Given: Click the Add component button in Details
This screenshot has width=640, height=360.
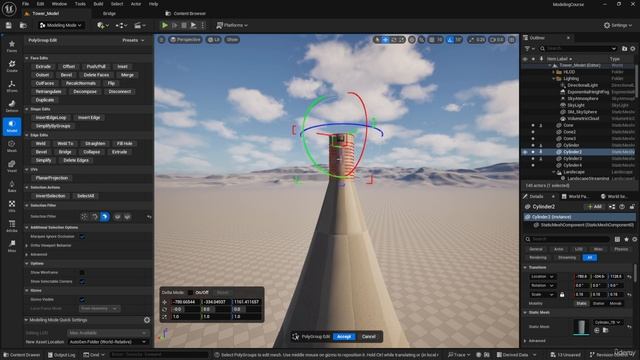Looking at the screenshot, I should tap(595, 207).
